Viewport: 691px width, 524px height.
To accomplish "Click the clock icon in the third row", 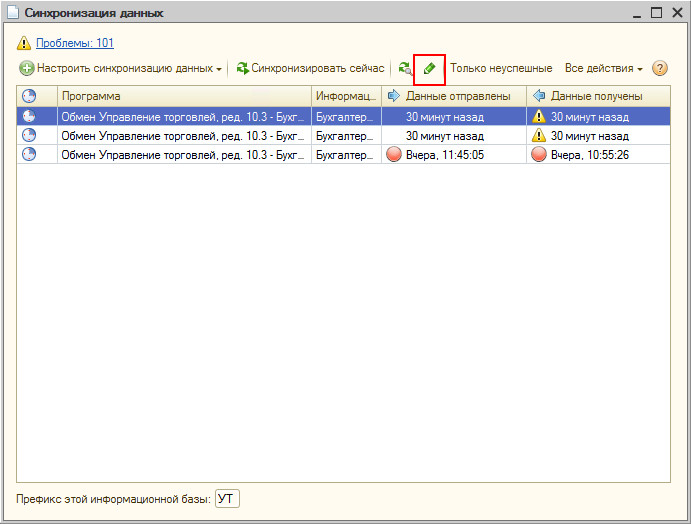I will pos(29,154).
